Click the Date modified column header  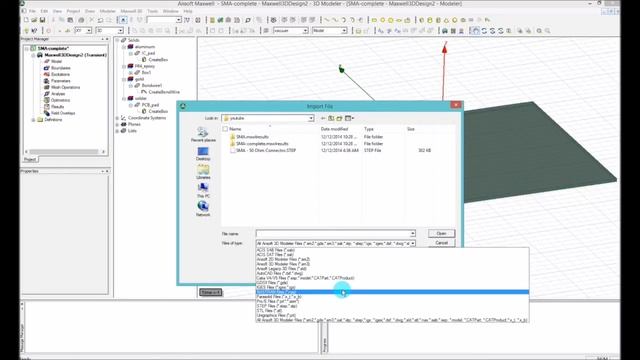(334, 129)
